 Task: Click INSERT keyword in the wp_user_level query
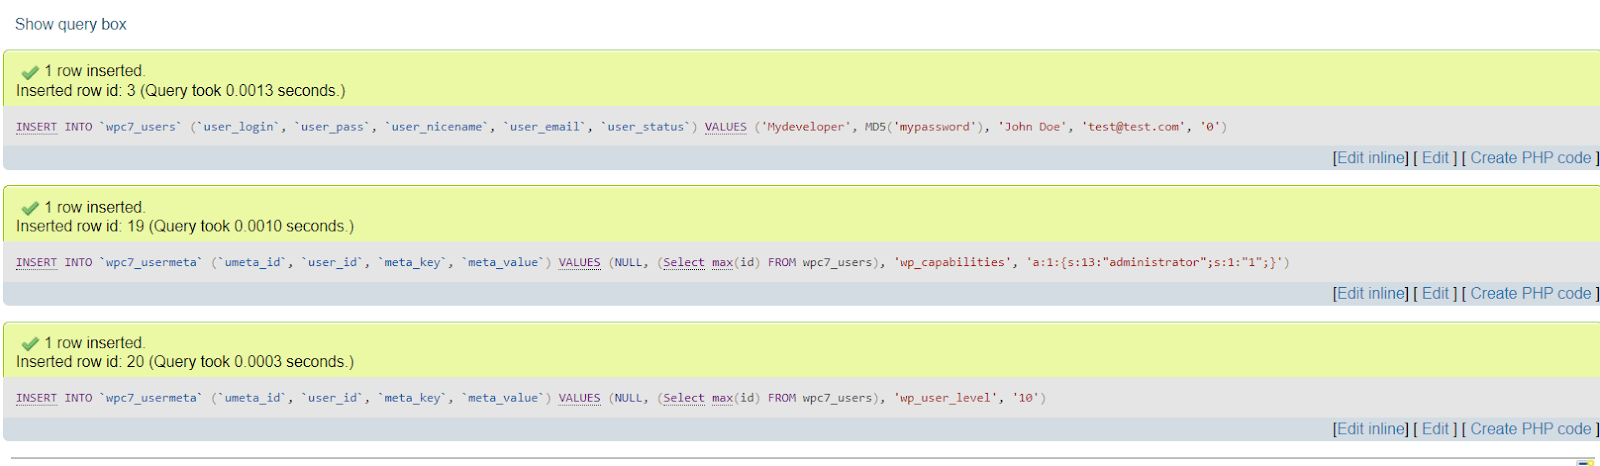36,398
